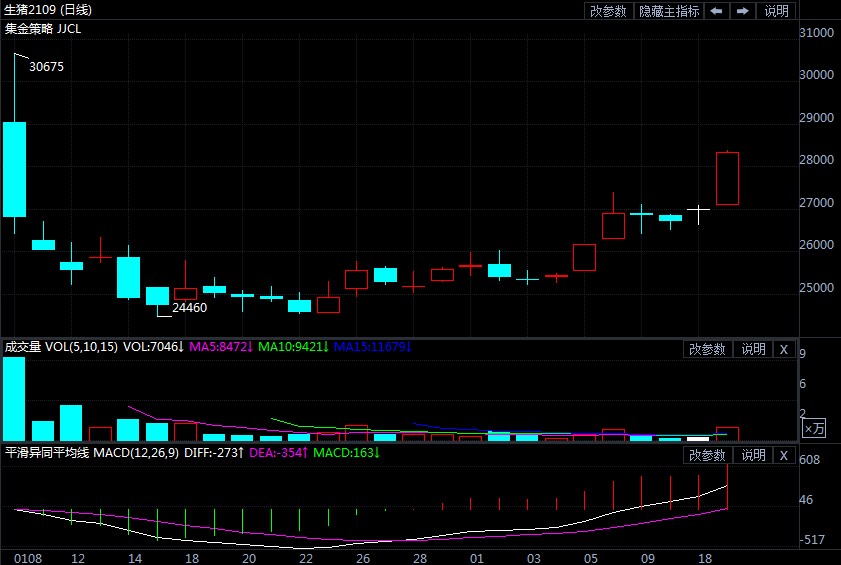841x565 pixels.
Task: Open 改参数 for the main chart
Action: [608, 11]
